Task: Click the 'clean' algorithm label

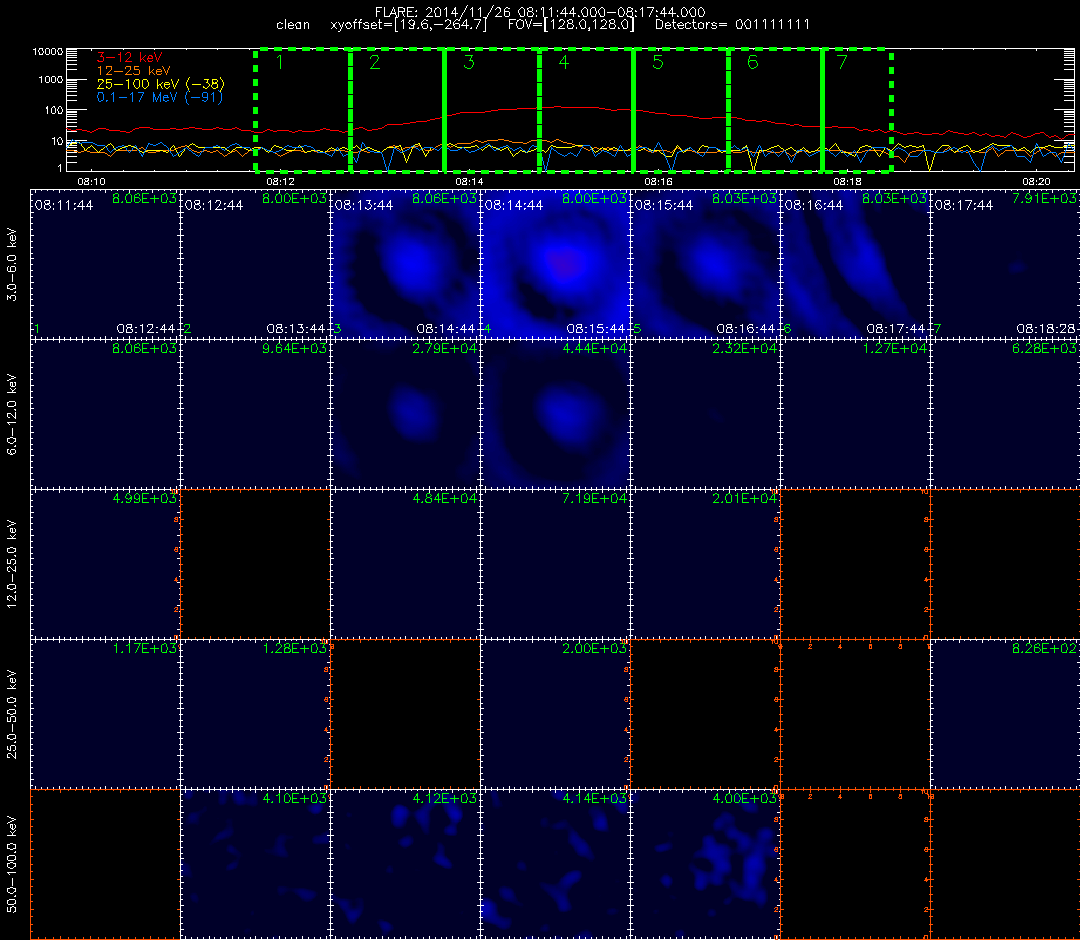Action: [x=293, y=25]
